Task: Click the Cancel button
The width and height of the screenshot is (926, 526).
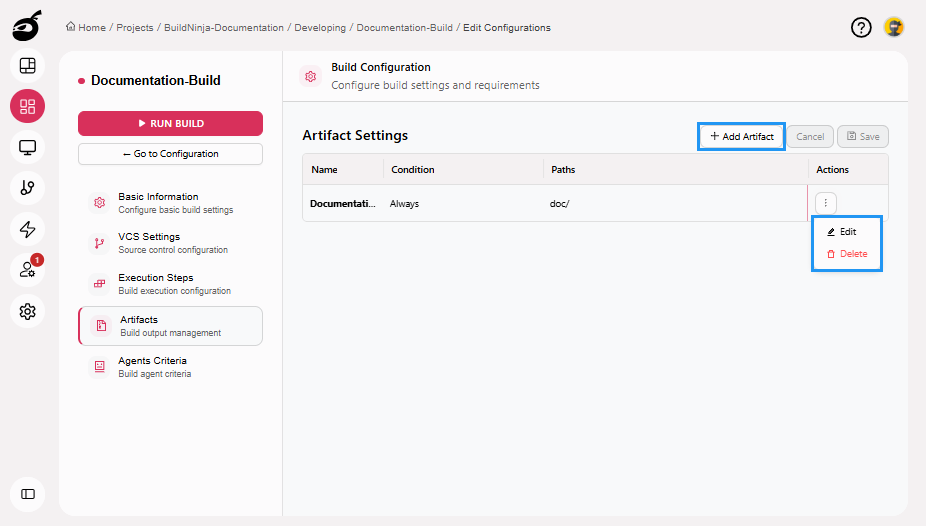Action: pos(810,136)
